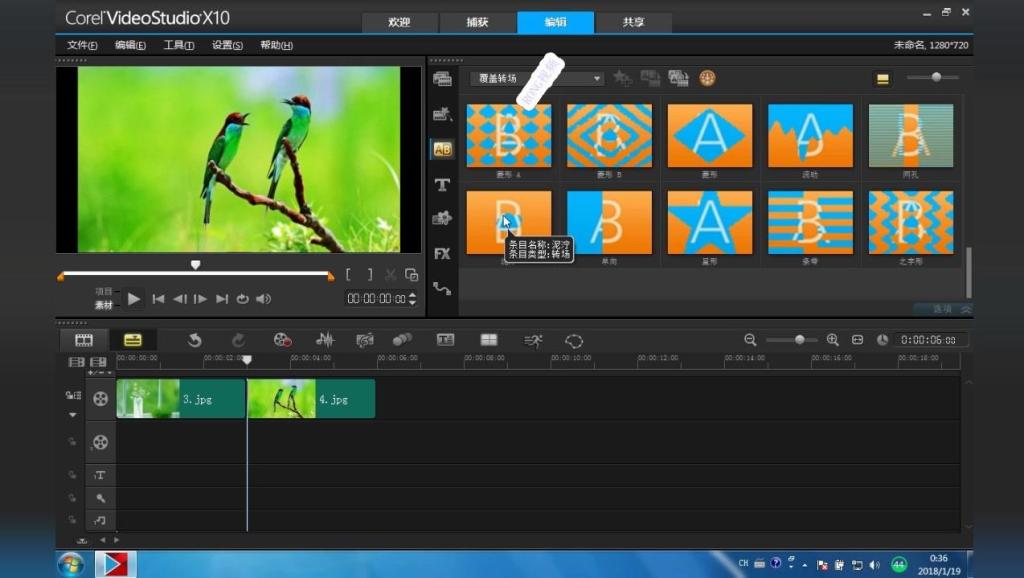Open the Media library icon
Image resolution: width=1024 pixels, height=578 pixels.
[442, 79]
